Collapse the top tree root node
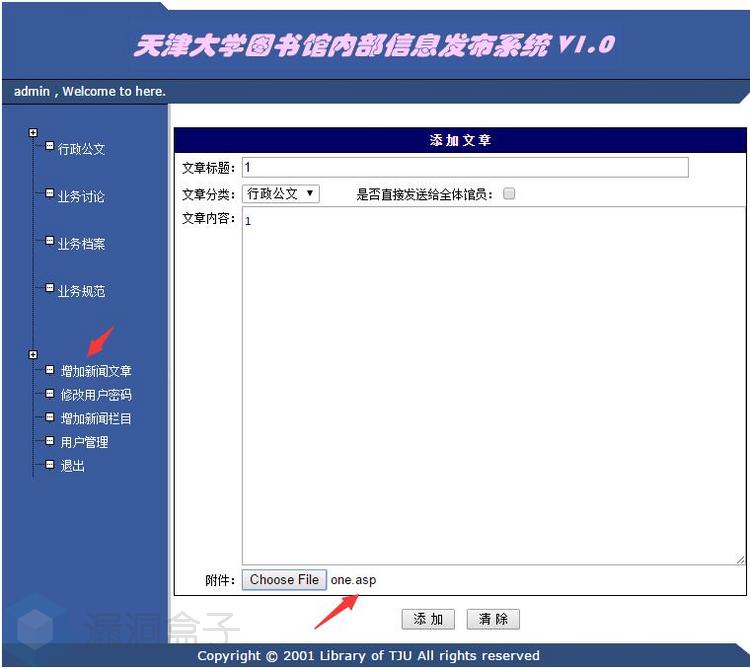Image resolution: width=750 pixels, height=670 pixels. tap(33, 132)
